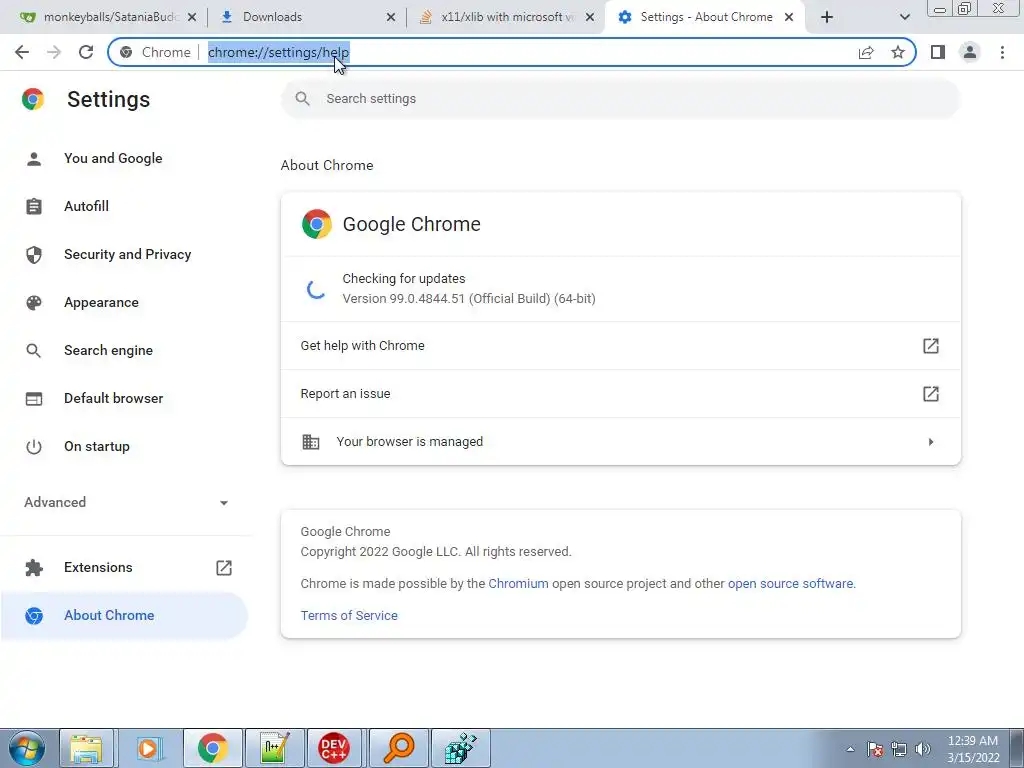Close the Settings - About Chrome tab
Viewport: 1024px width, 768px height.
789,18
